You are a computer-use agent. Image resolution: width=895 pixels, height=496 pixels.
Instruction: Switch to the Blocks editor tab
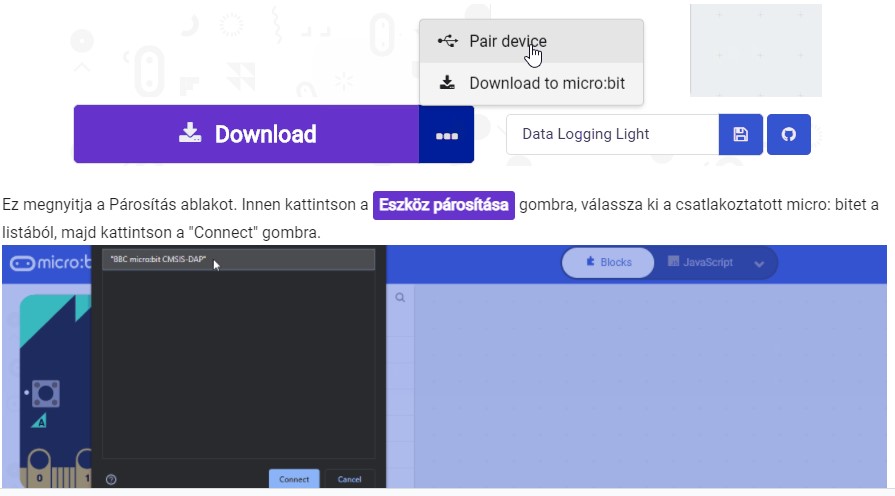[x=608, y=262]
